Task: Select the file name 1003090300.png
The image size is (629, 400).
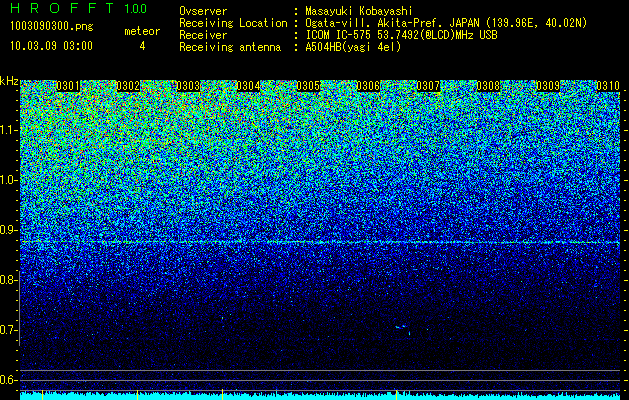Action: coord(52,26)
